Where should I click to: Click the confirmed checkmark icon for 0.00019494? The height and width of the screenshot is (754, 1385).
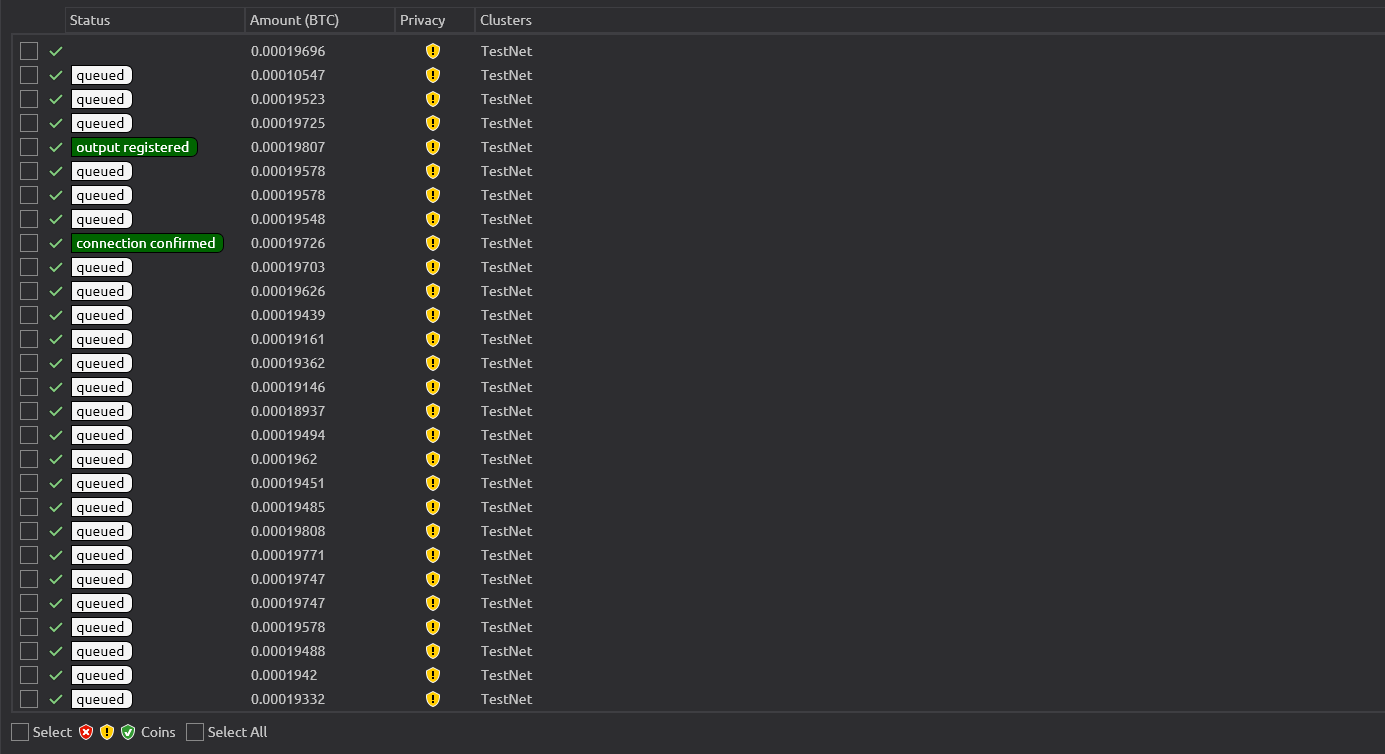point(56,435)
